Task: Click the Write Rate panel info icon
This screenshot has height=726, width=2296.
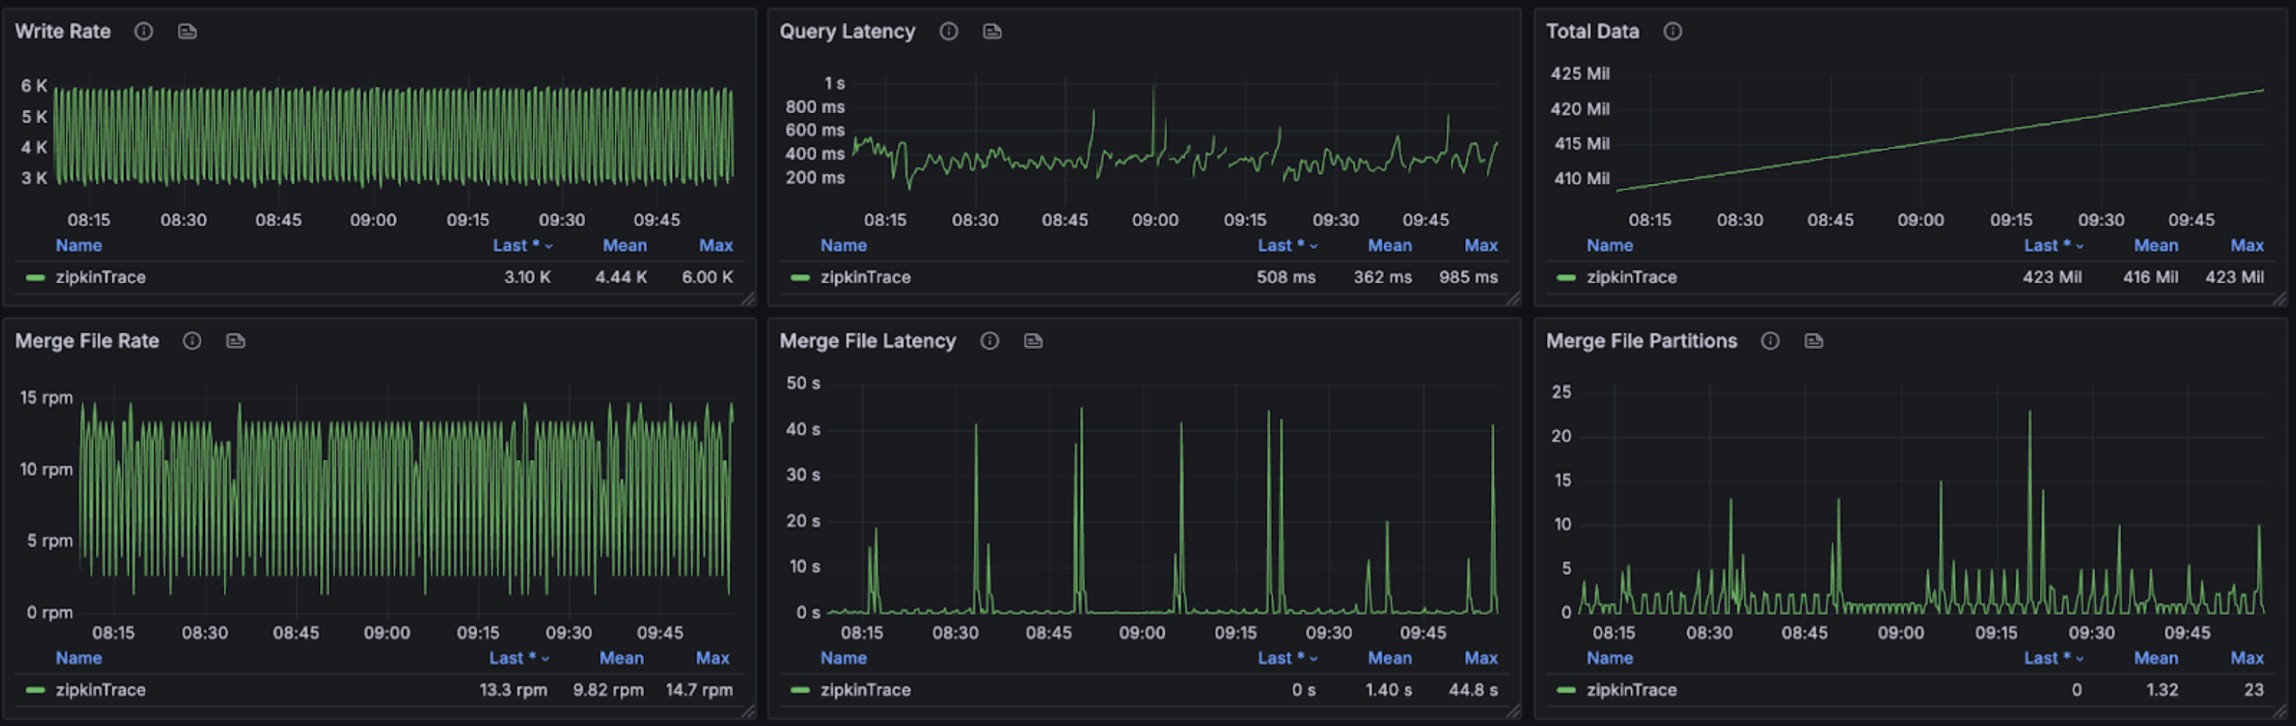Action: [144, 32]
